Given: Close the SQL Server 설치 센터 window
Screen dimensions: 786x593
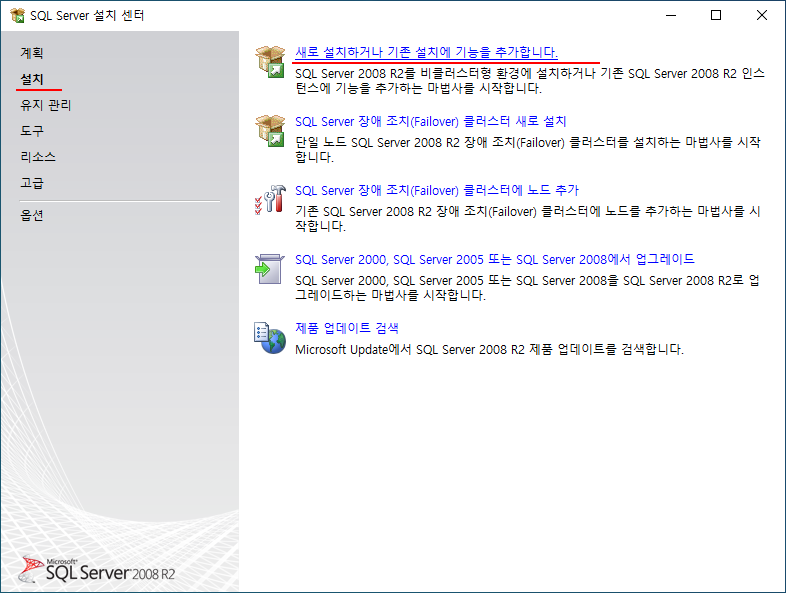Looking at the screenshot, I should (761, 16).
